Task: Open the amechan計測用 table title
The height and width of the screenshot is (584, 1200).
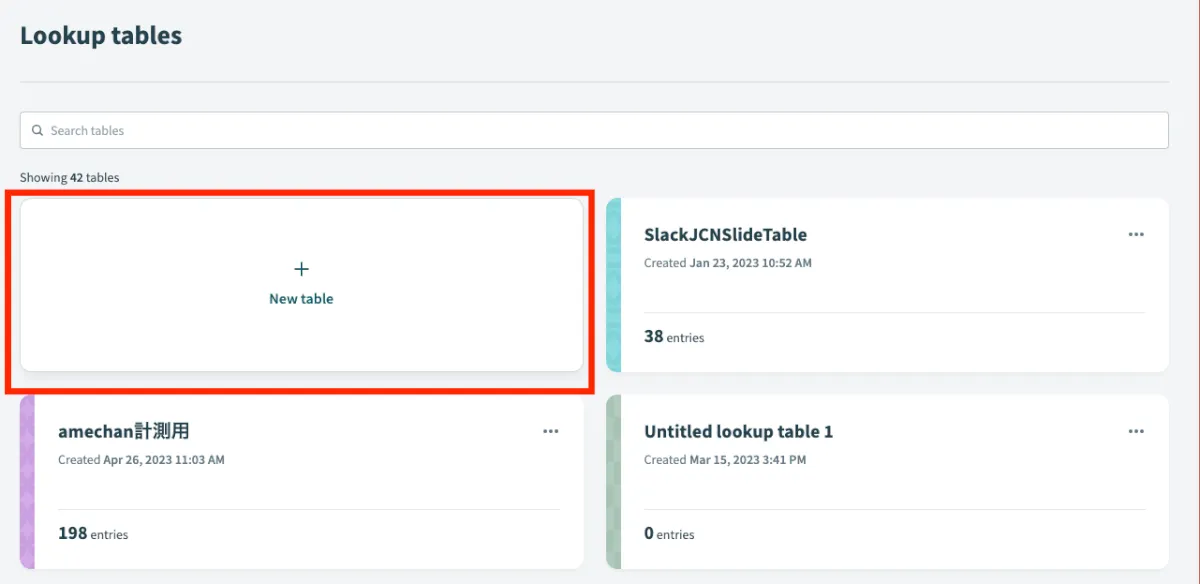Action: (x=123, y=432)
